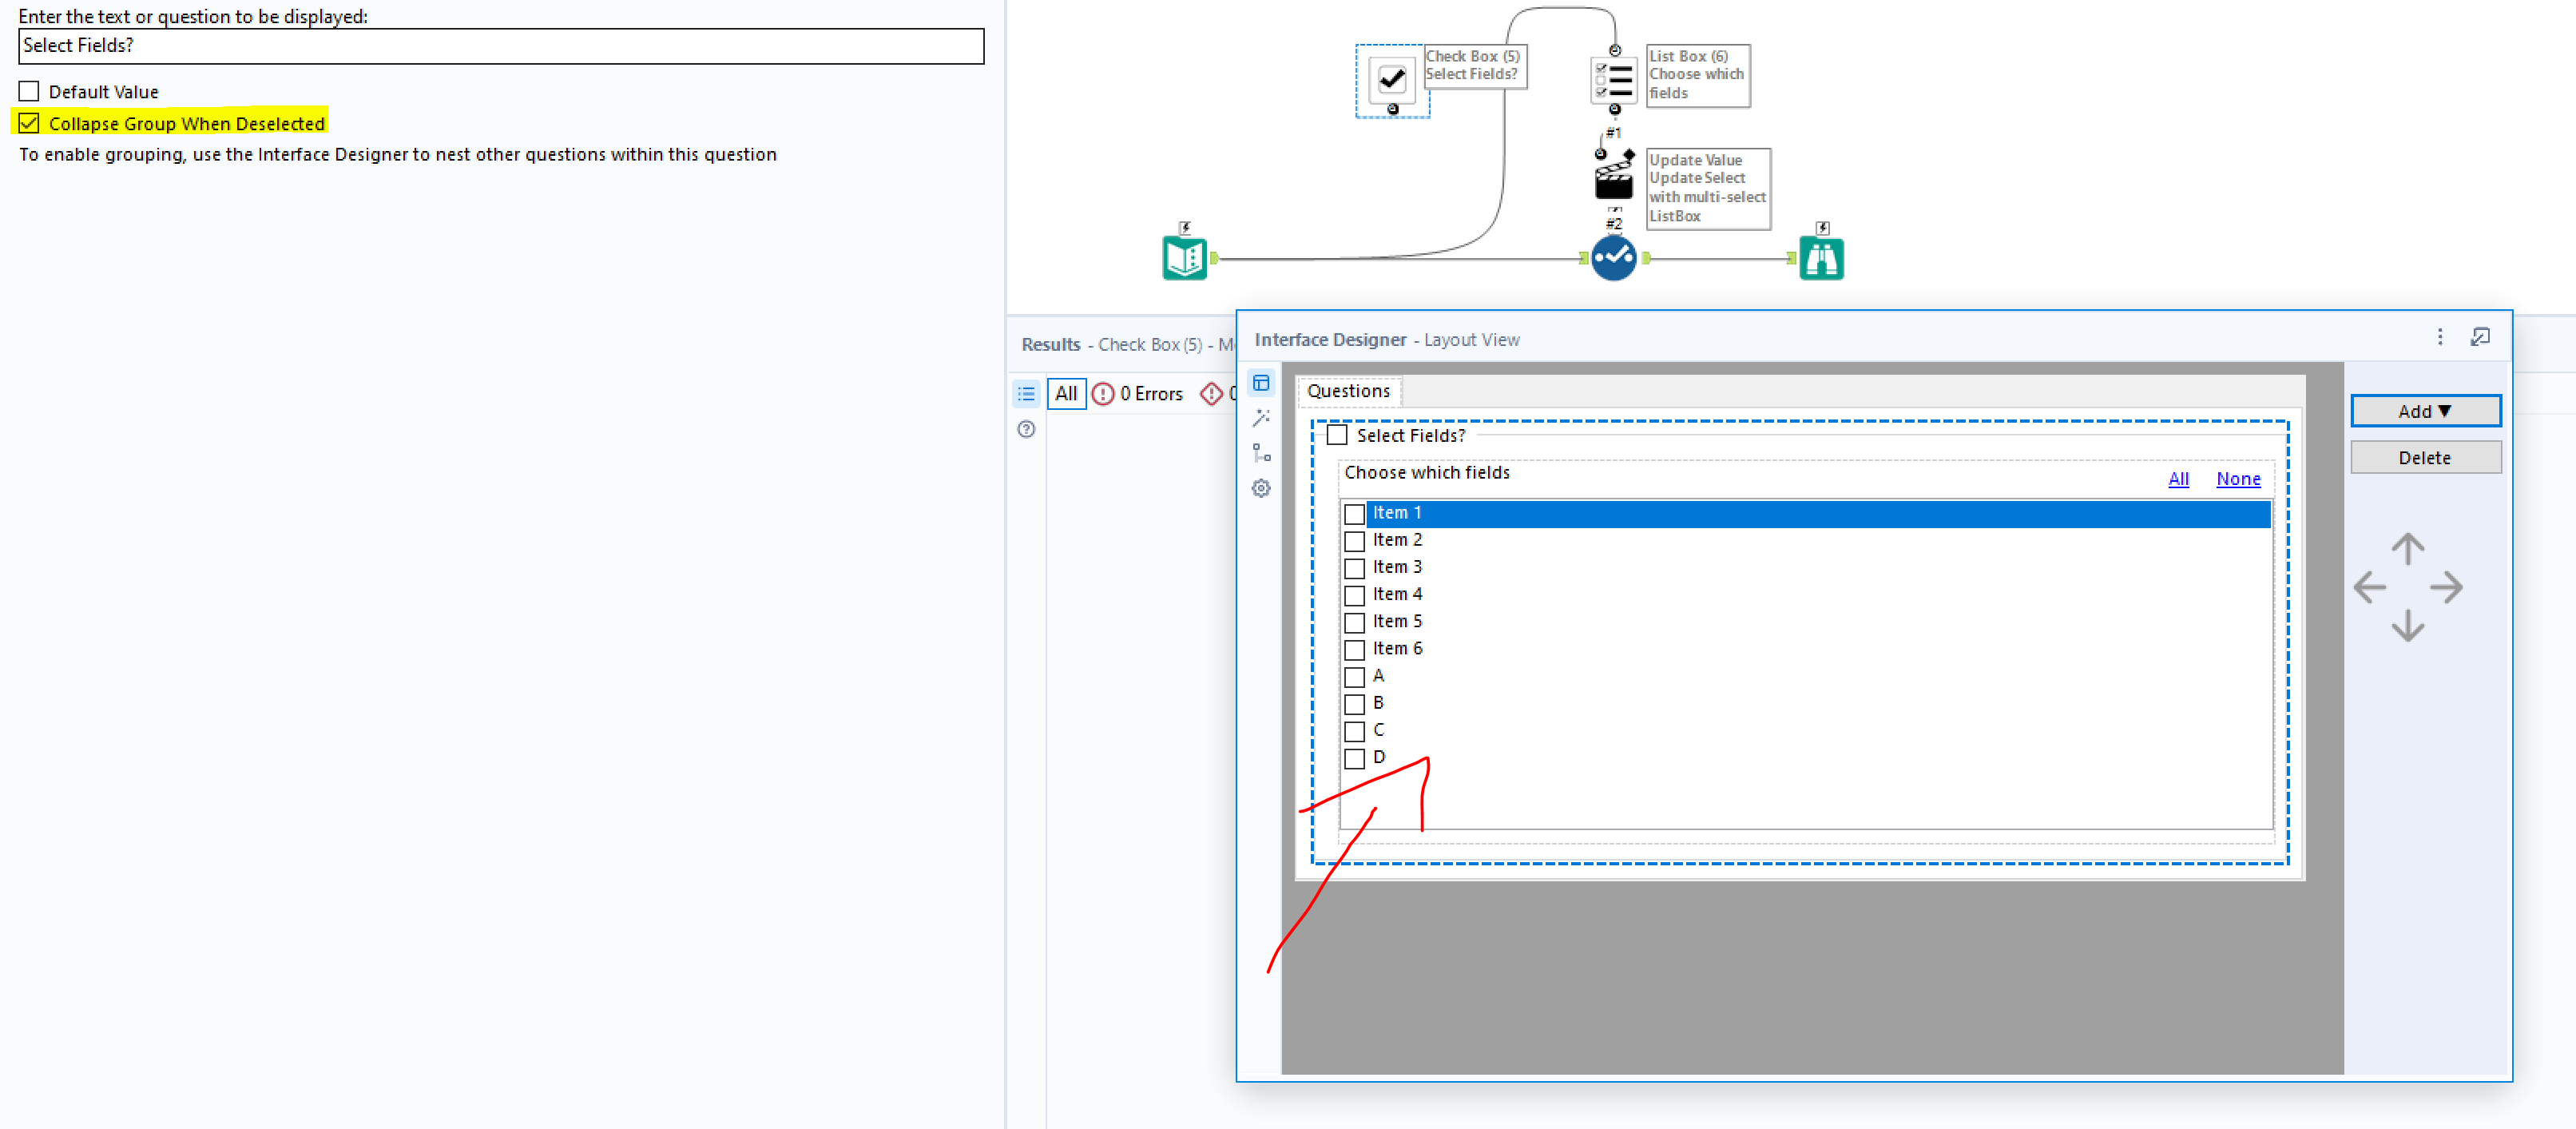This screenshot has height=1129, width=2576.
Task: Check the Item 3 checkbox in the list
Action: click(1356, 567)
